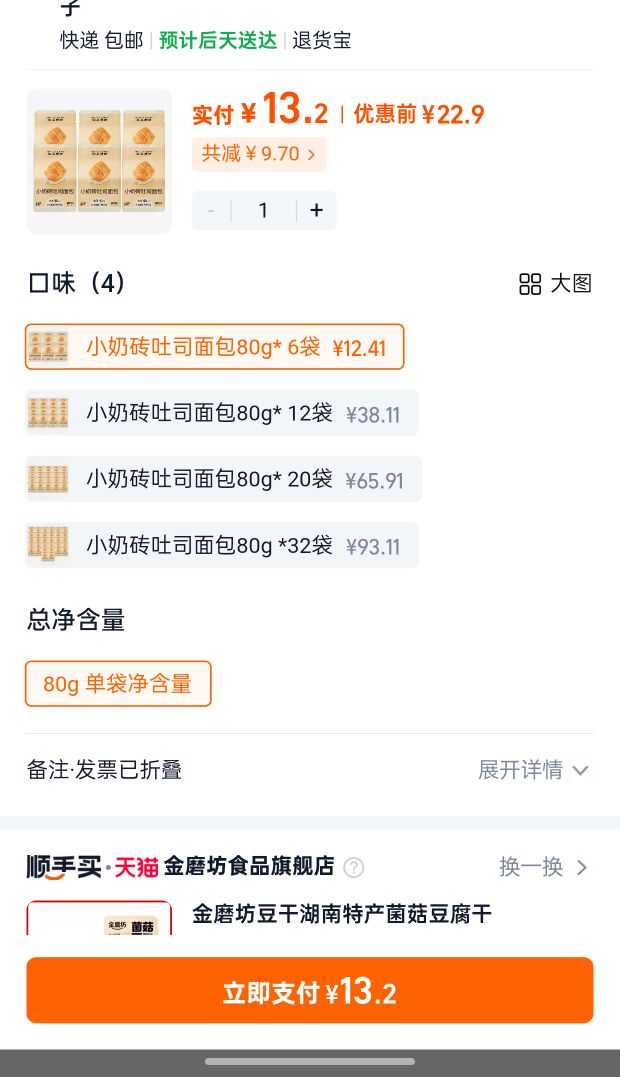Select 80g 单袋净含量 net content option
This screenshot has height=1077, width=620.
pyautogui.click(x=118, y=683)
